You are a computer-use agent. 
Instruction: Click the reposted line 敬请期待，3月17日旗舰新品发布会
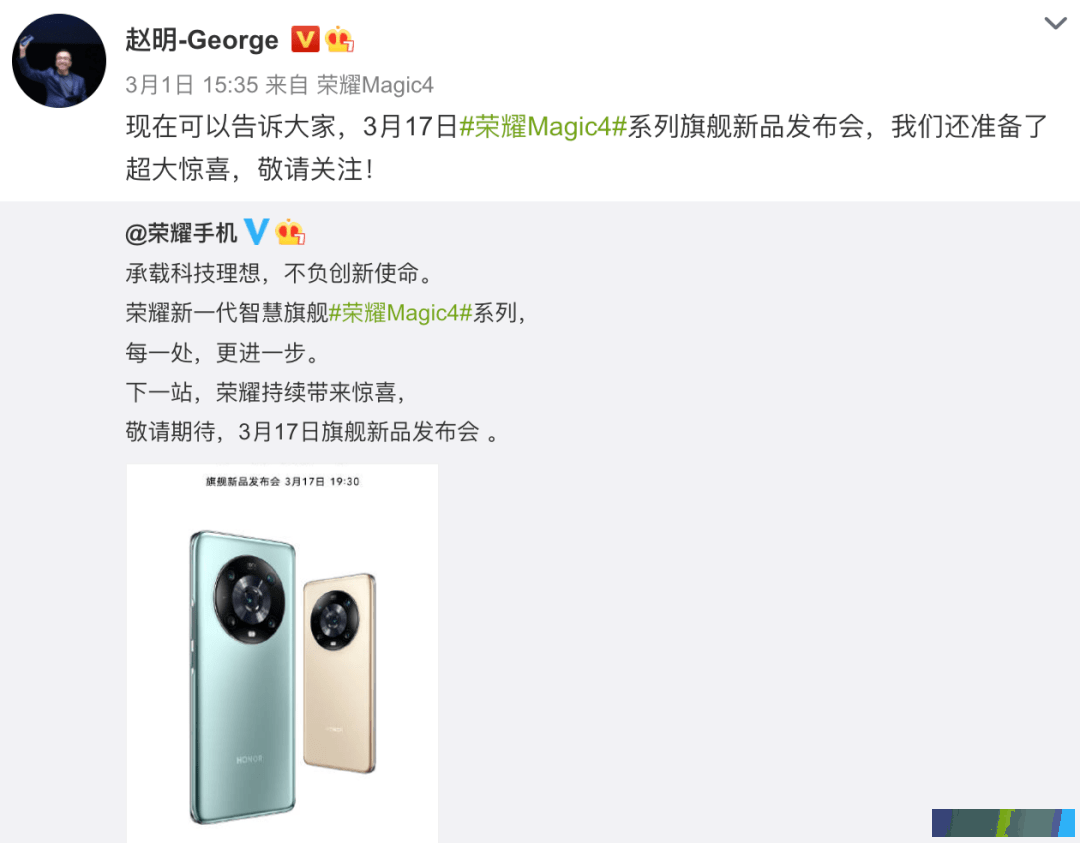(x=313, y=432)
